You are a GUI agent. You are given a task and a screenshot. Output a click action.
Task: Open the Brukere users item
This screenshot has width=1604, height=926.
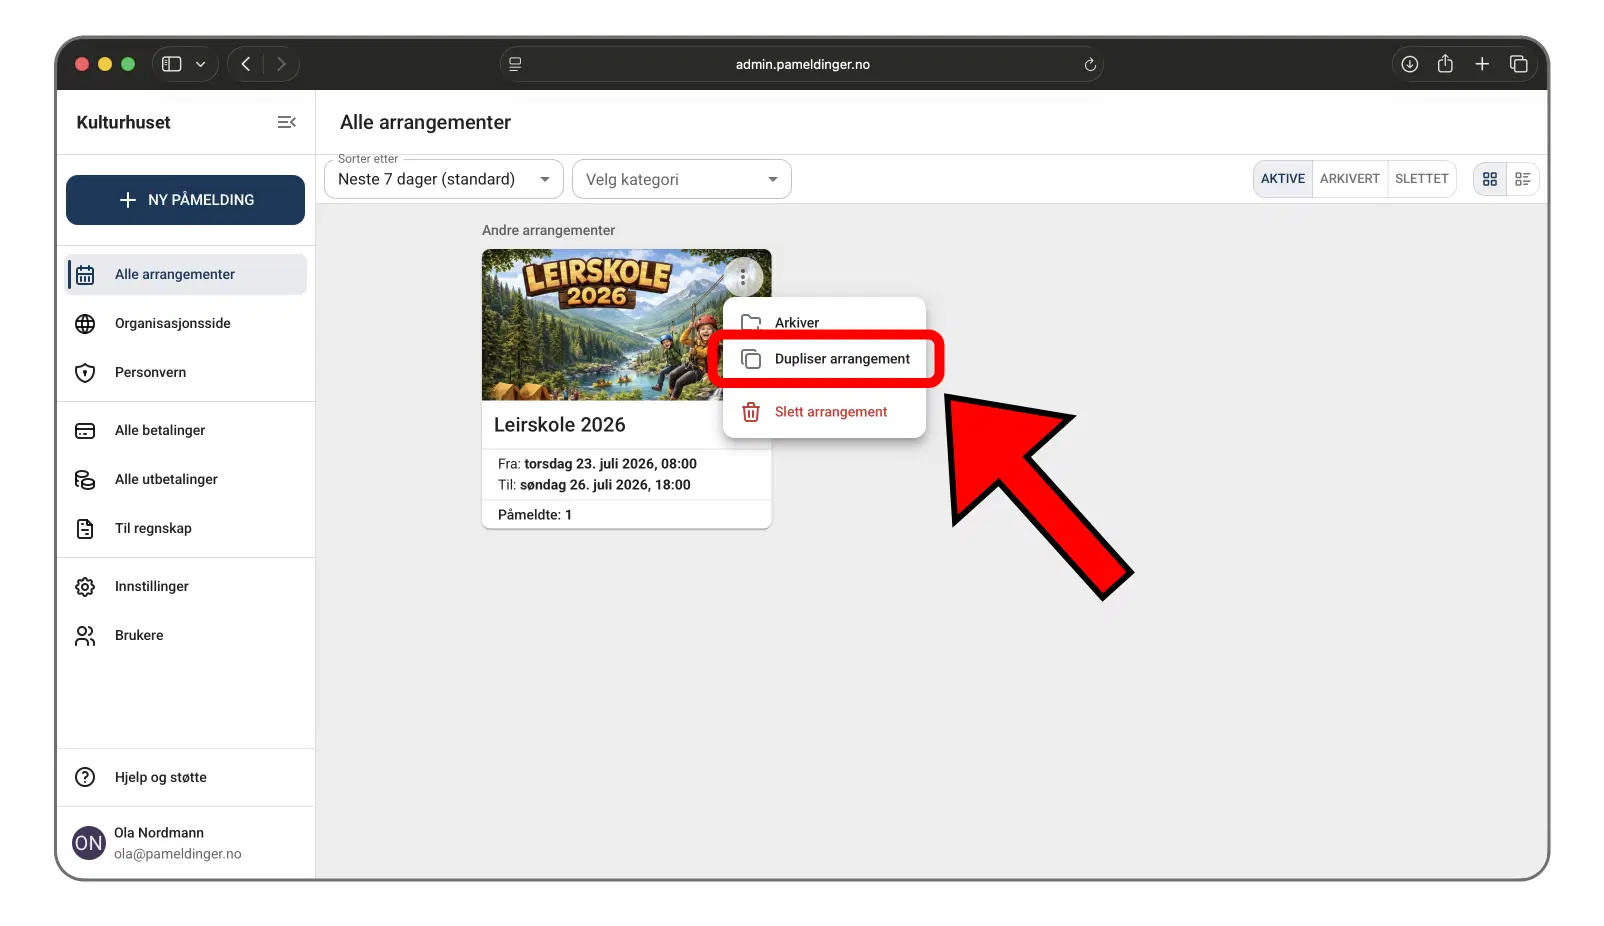click(139, 635)
